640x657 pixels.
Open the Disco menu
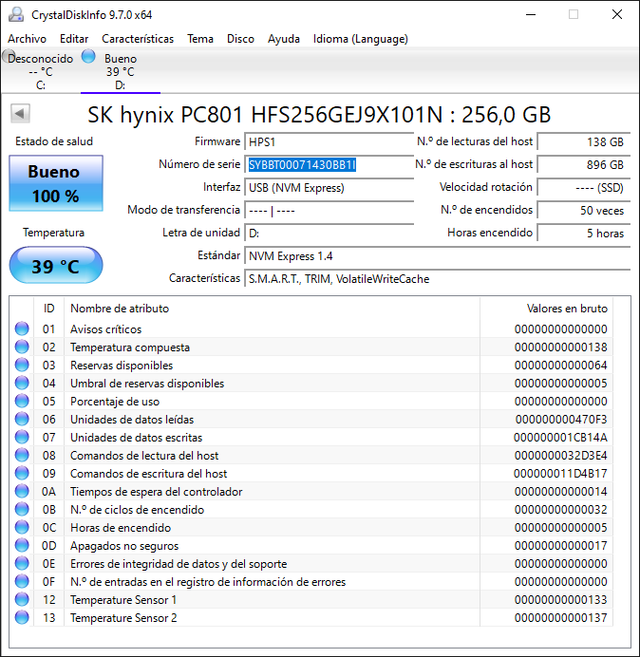tap(241, 39)
